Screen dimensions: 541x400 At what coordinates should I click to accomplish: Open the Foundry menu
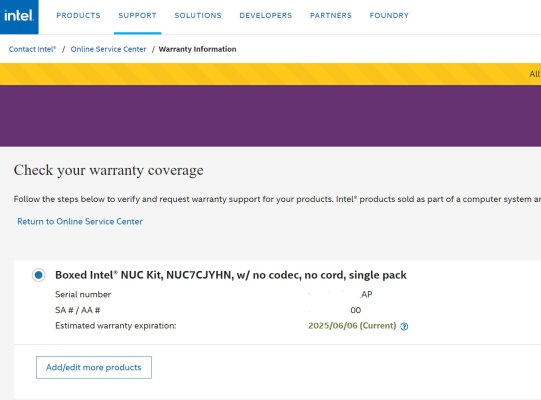[389, 16]
